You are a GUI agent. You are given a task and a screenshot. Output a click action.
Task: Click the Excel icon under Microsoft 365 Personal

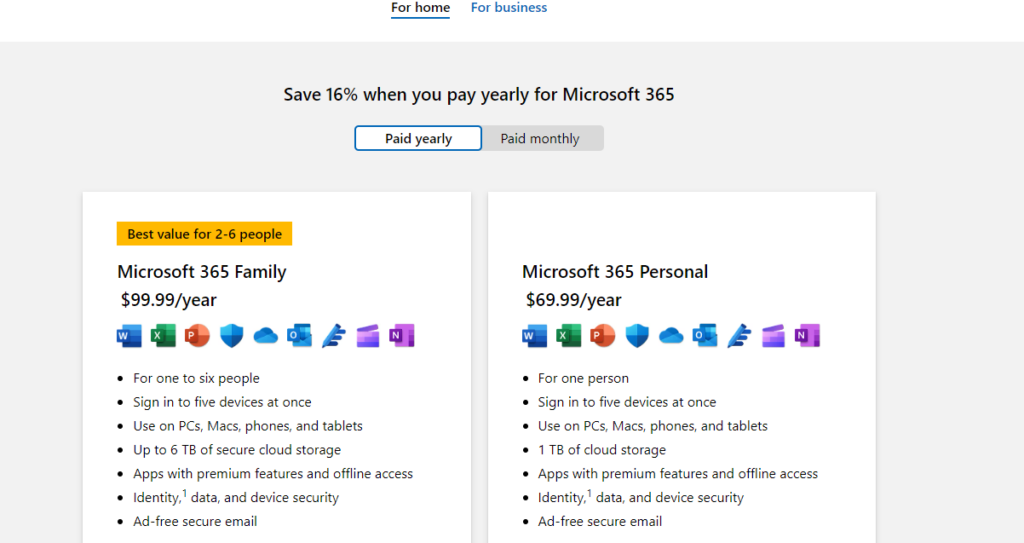pyautogui.click(x=568, y=336)
